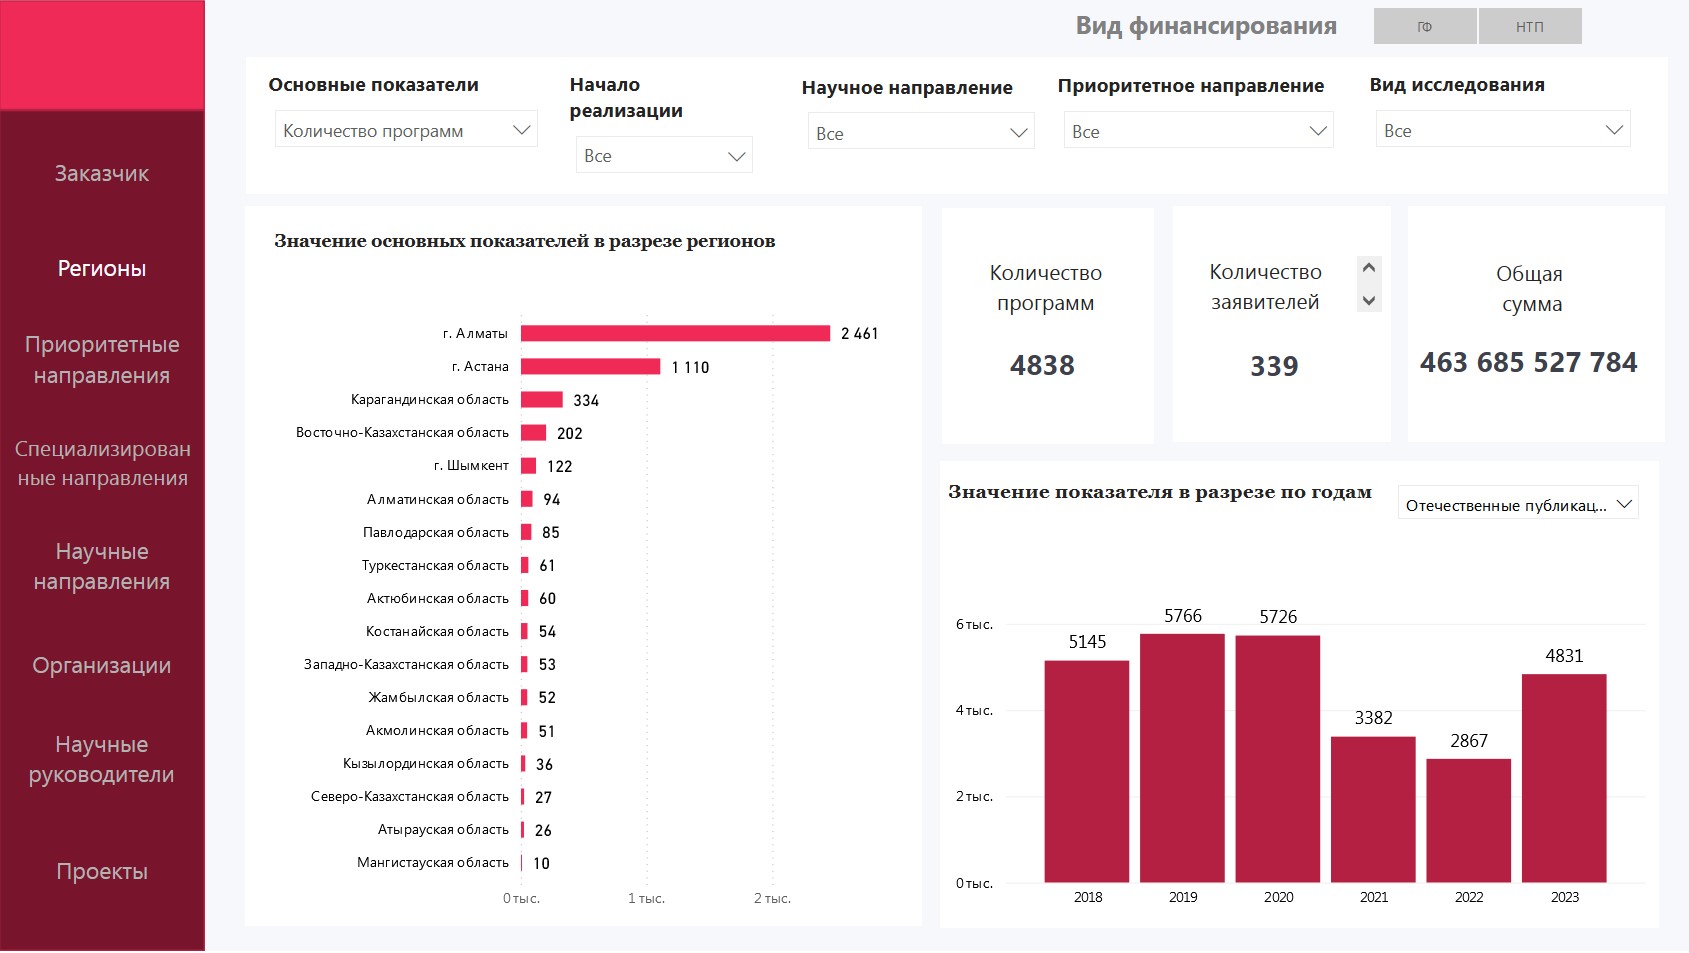Open the Научное направление dropdown
Viewport: 1689px width, 953px height.
[920, 133]
